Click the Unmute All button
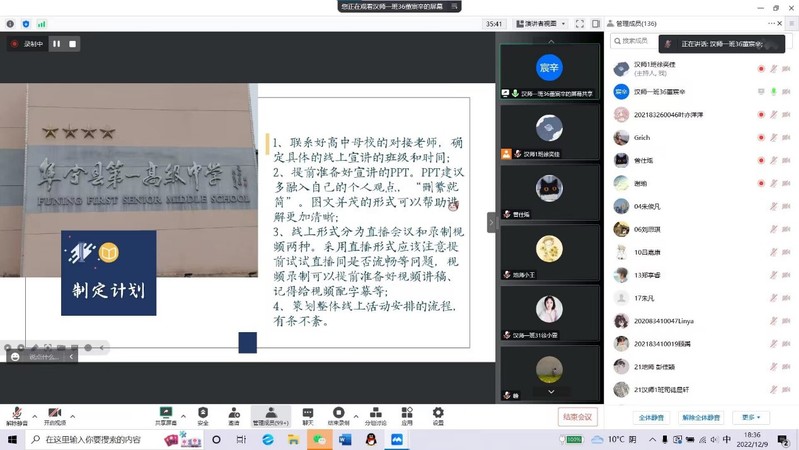The image size is (799, 450). [x=702, y=417]
